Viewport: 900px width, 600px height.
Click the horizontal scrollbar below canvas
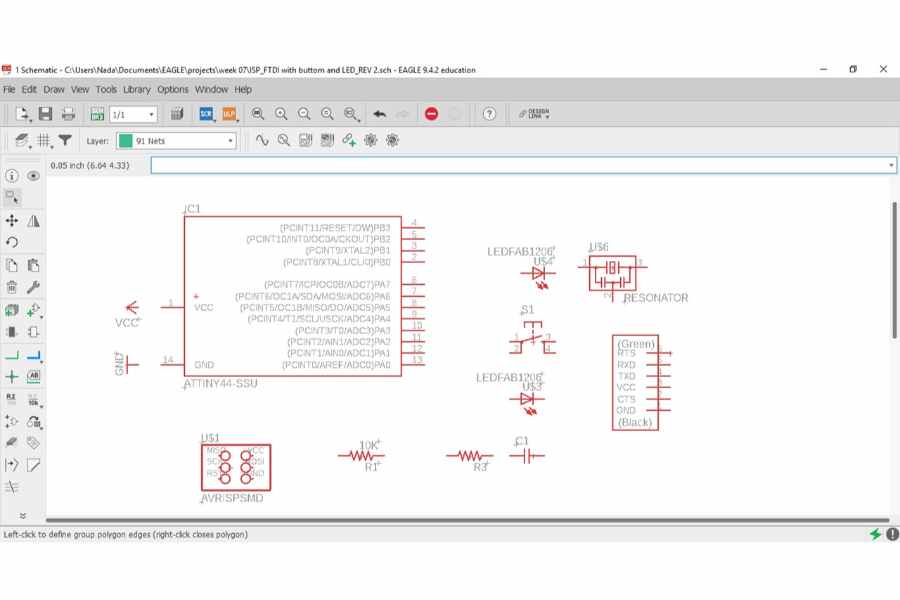468,521
